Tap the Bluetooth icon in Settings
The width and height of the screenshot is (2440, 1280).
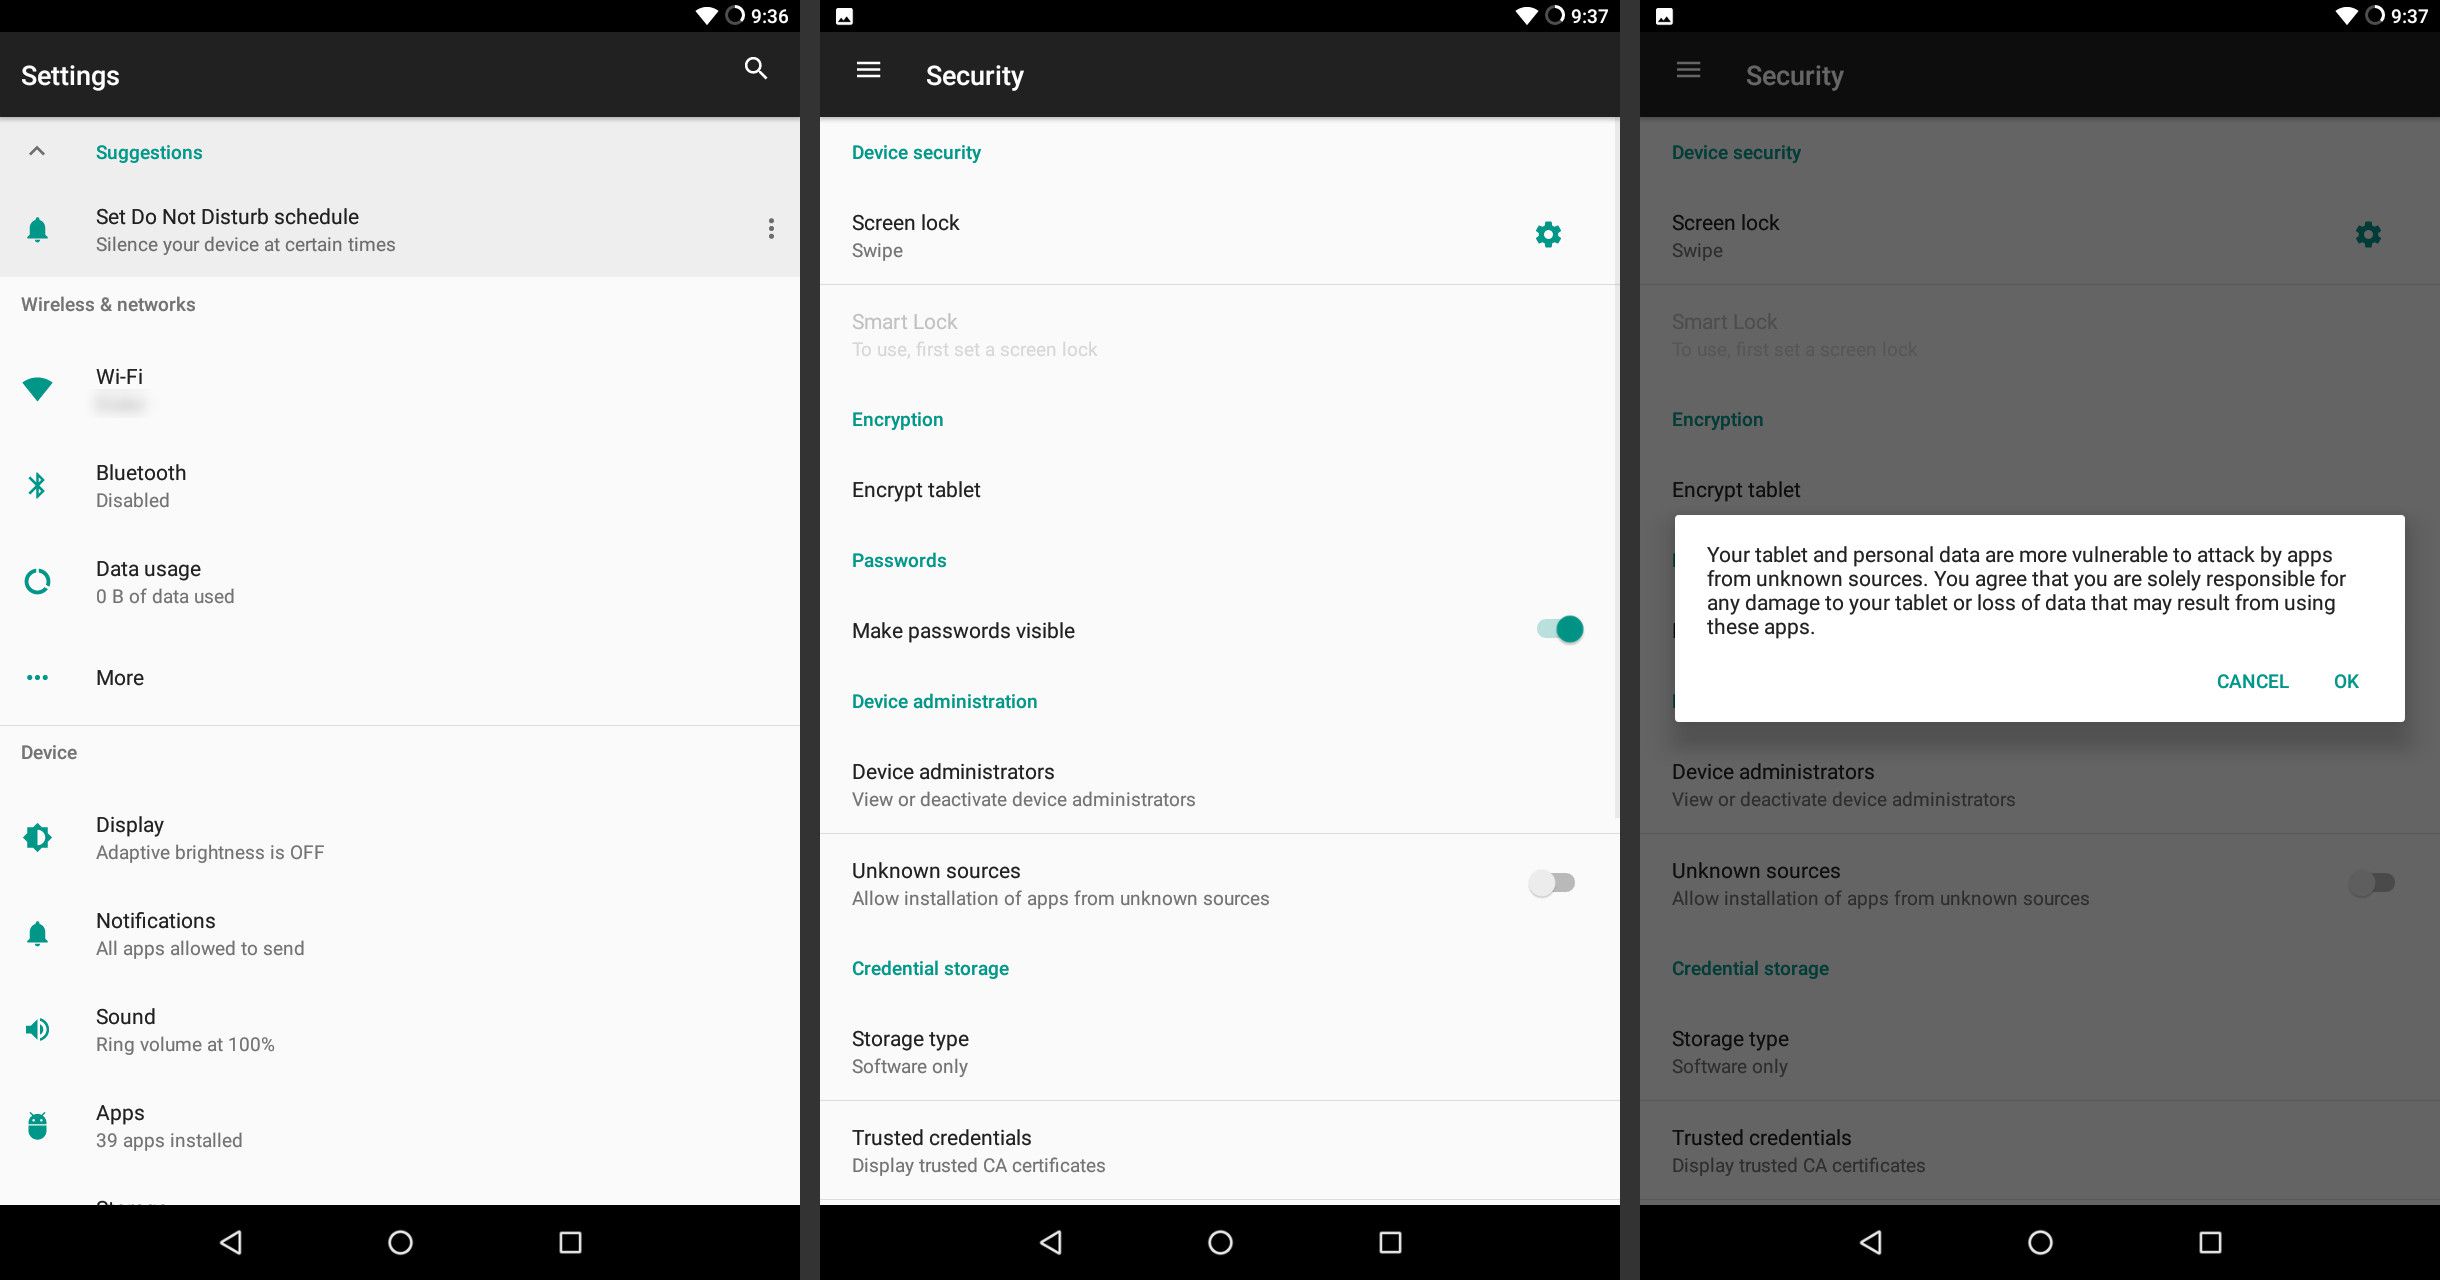click(x=39, y=484)
